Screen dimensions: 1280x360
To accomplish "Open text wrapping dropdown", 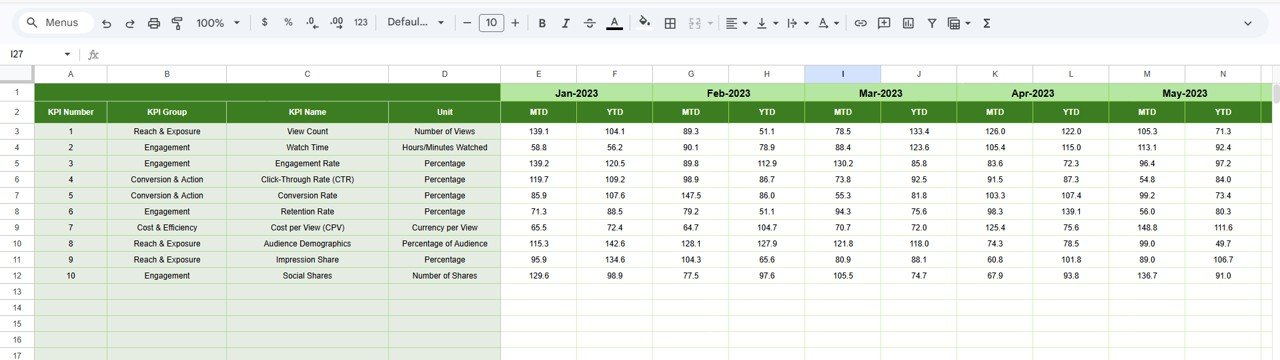I will 797,22.
